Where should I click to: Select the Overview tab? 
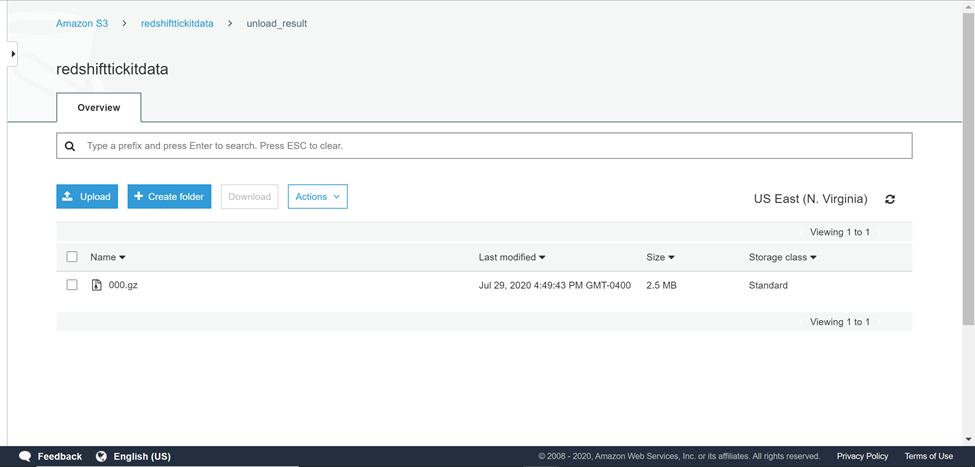(99, 108)
